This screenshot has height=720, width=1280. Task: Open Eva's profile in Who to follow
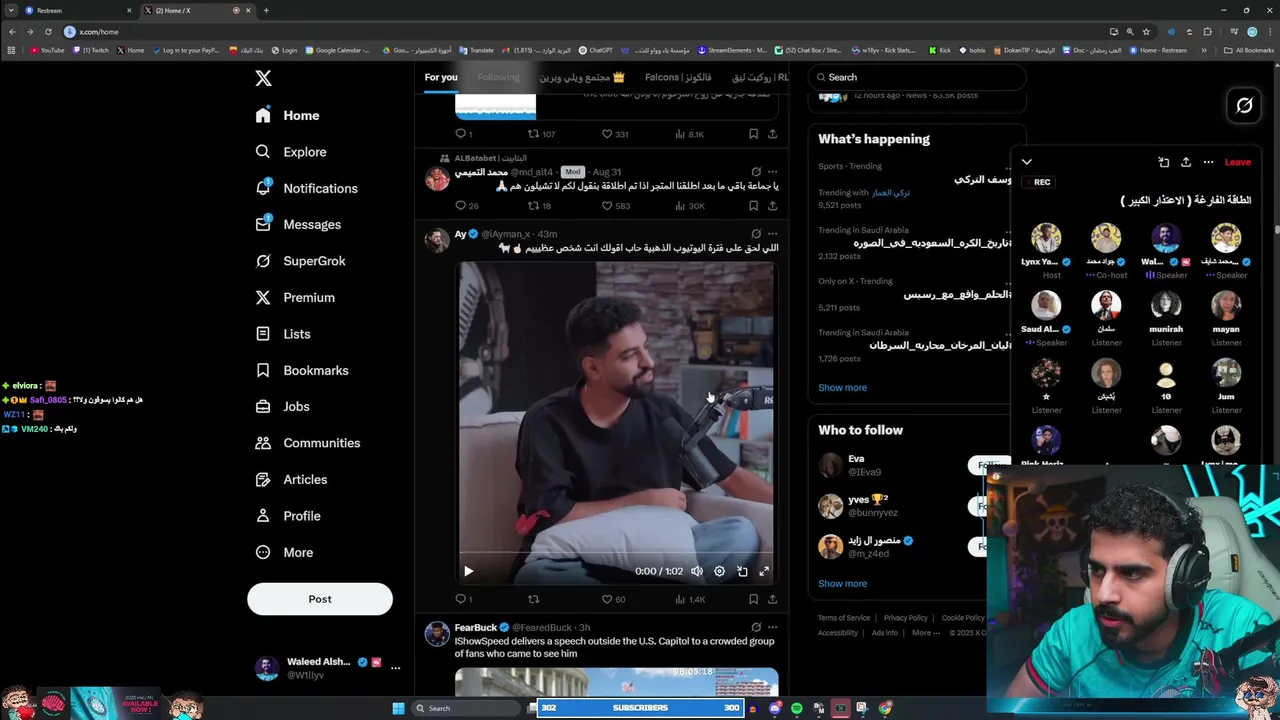point(856,459)
